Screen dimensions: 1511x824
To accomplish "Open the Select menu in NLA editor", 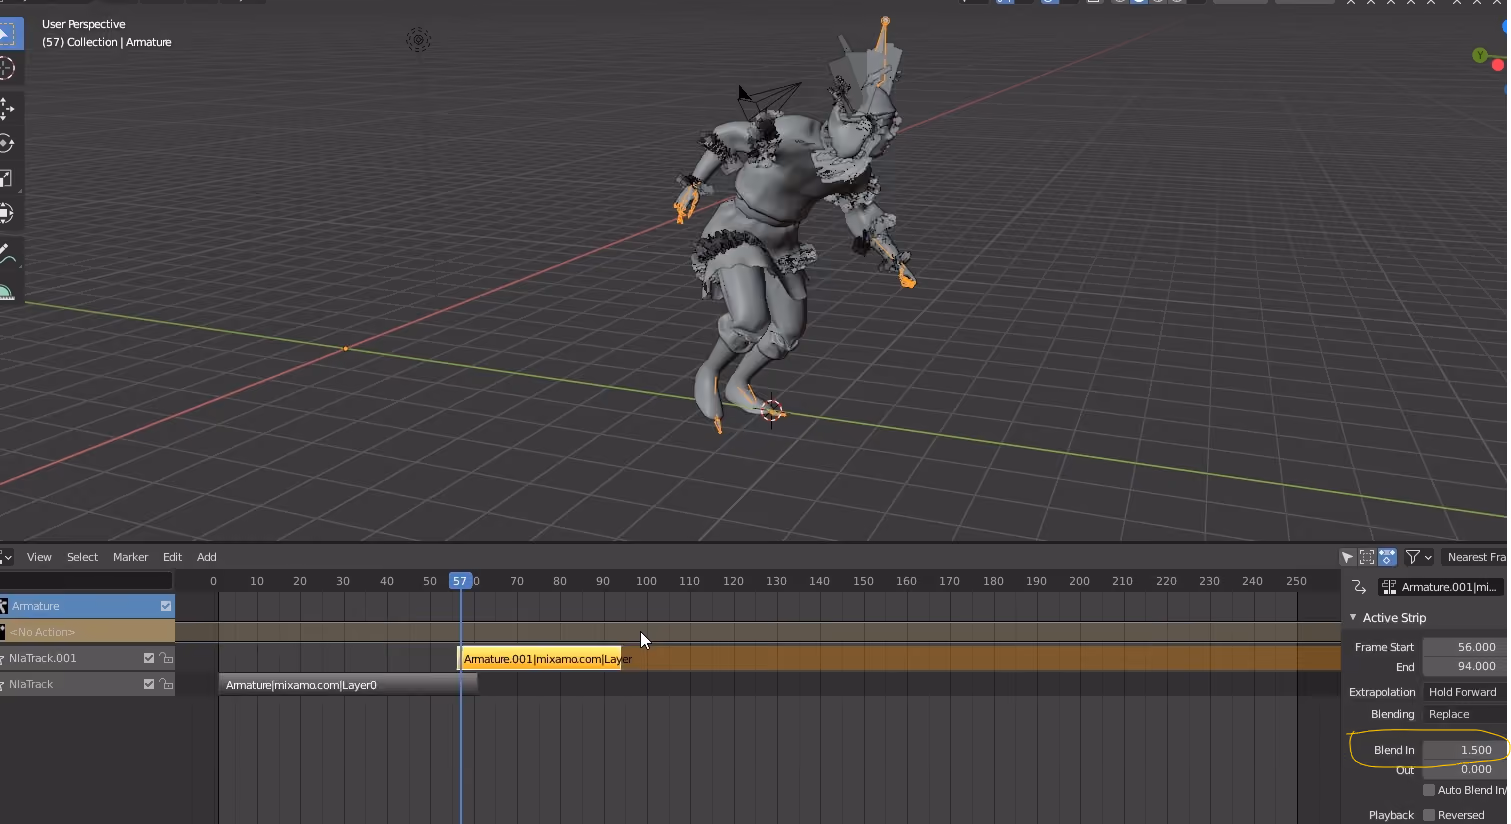I will [82, 557].
